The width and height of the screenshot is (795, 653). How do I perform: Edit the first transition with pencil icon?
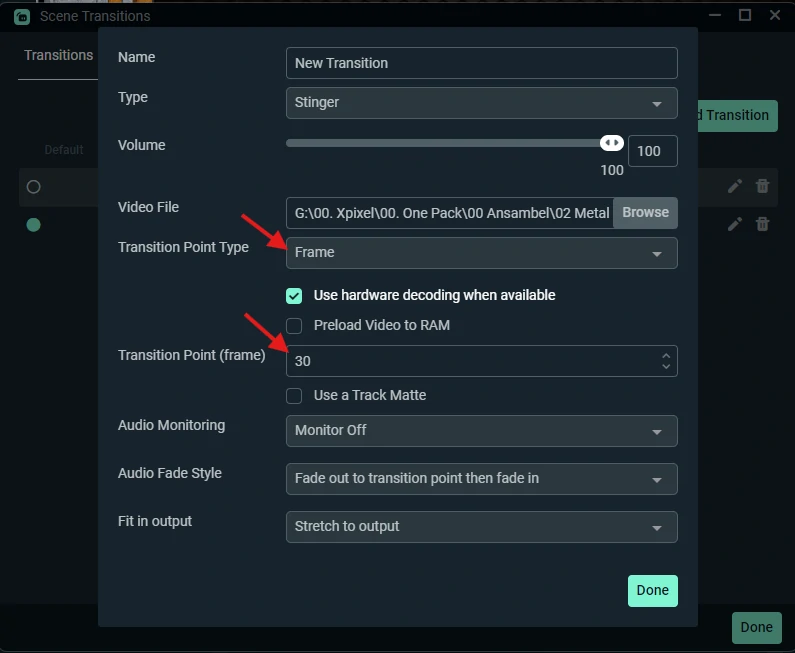tap(735, 186)
